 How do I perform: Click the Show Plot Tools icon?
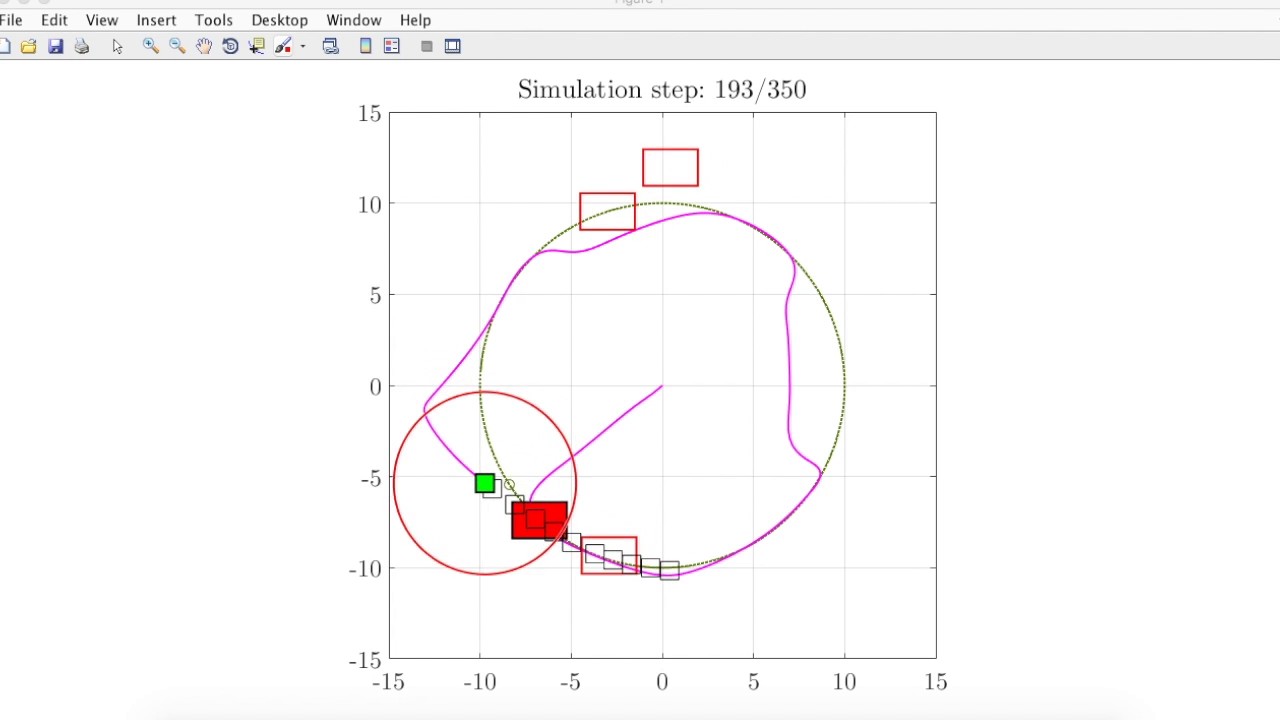pos(453,46)
